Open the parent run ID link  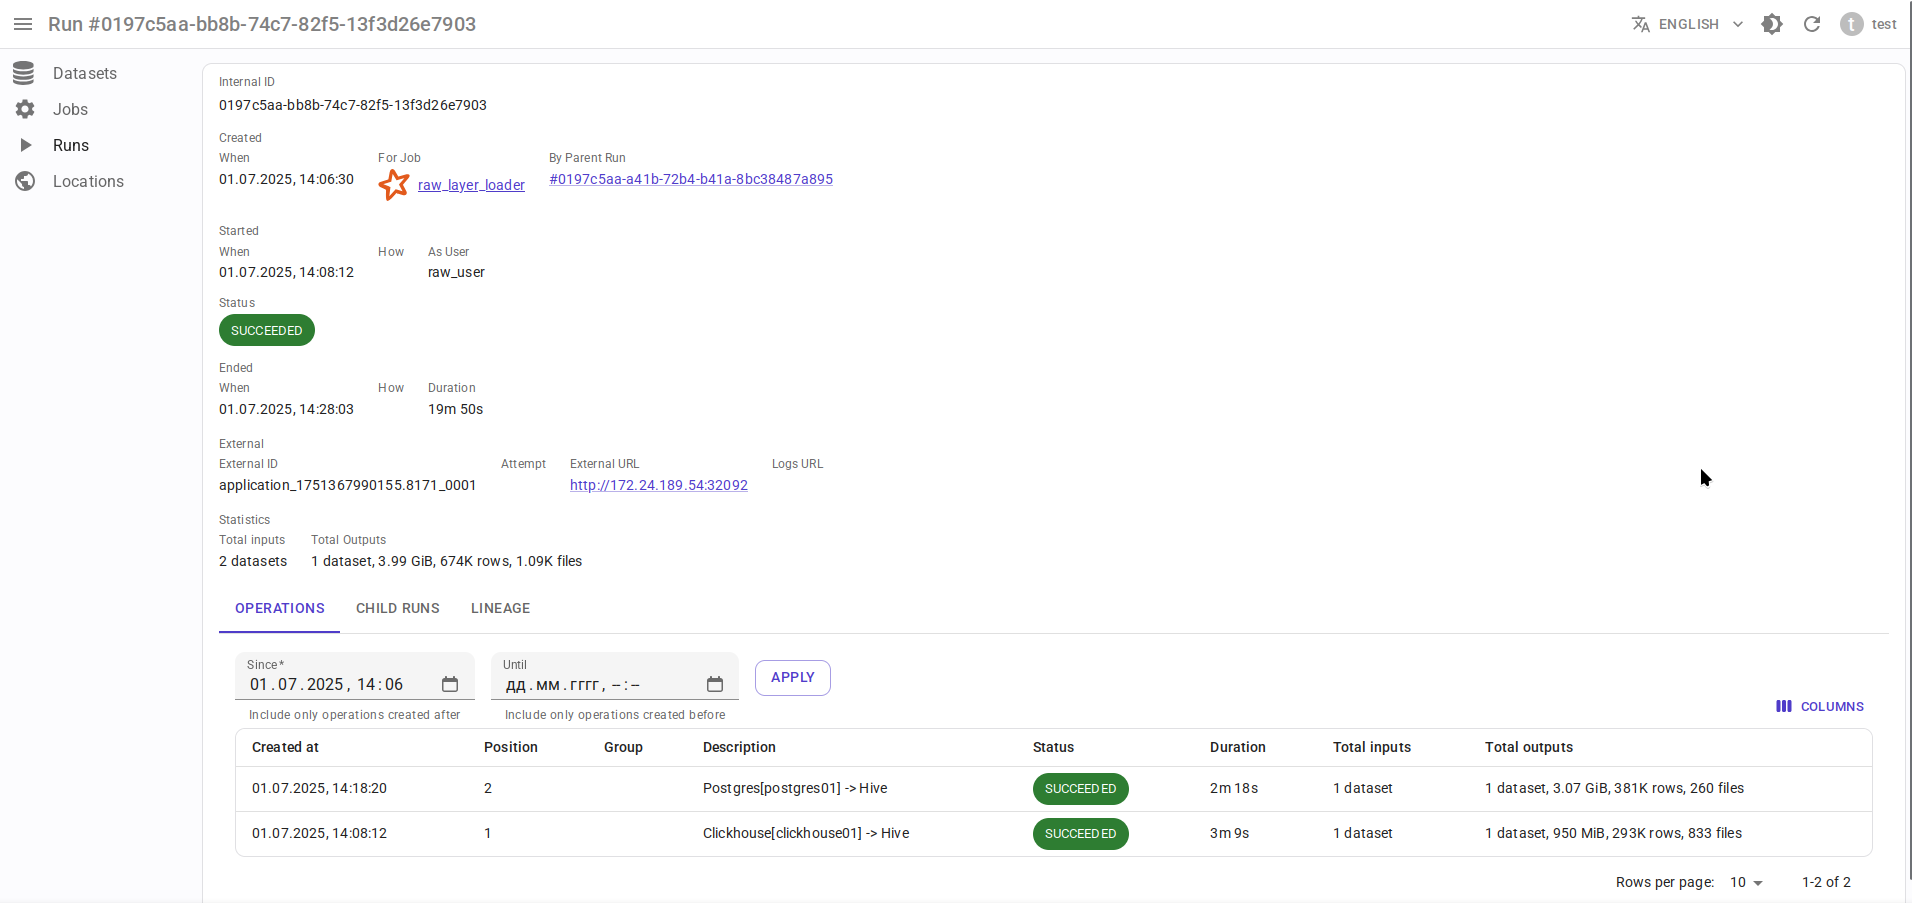pyautogui.click(x=690, y=179)
